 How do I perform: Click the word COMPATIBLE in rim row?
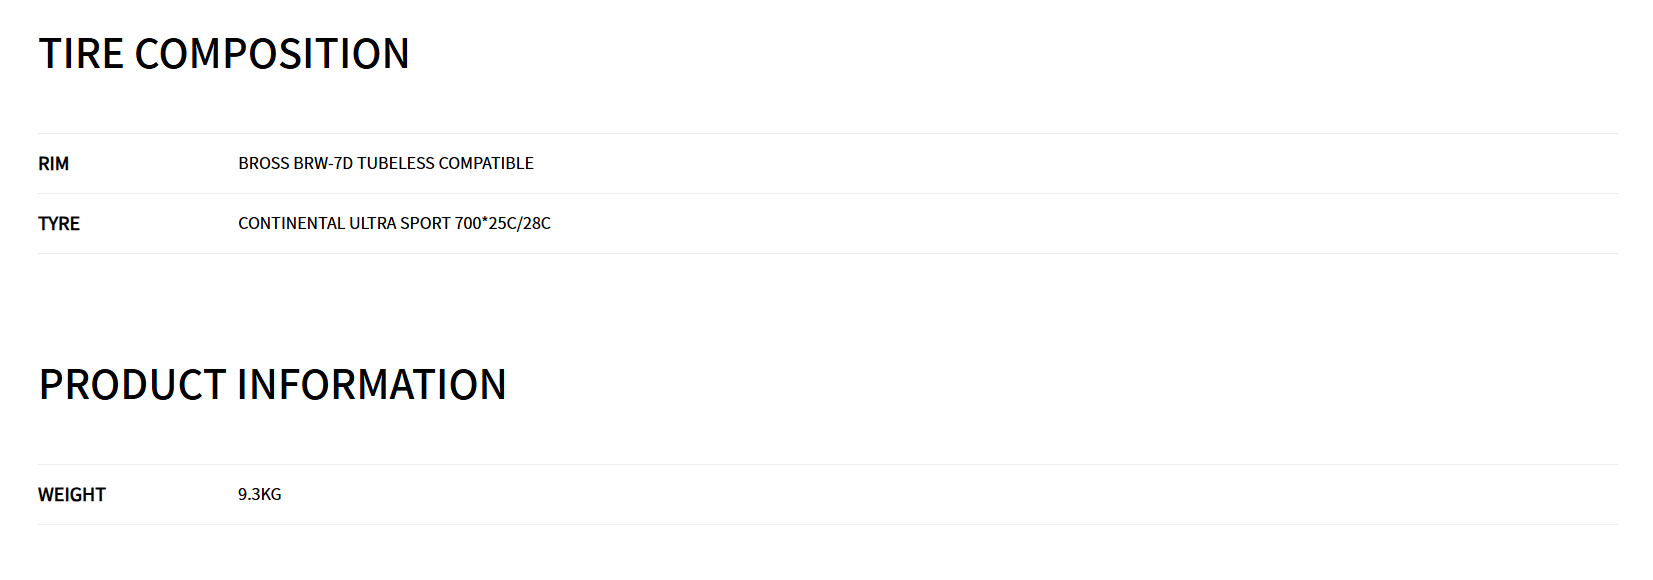(486, 164)
